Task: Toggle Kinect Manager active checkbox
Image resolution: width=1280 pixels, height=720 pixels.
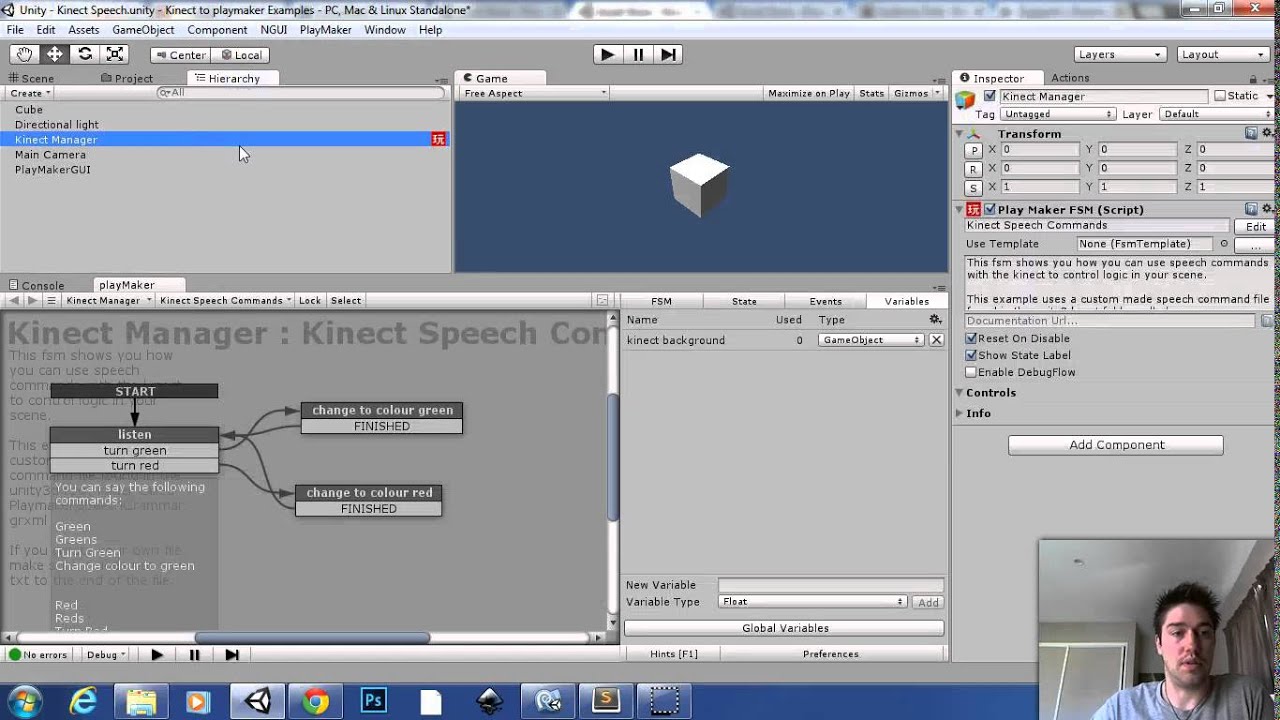Action: click(x=990, y=96)
